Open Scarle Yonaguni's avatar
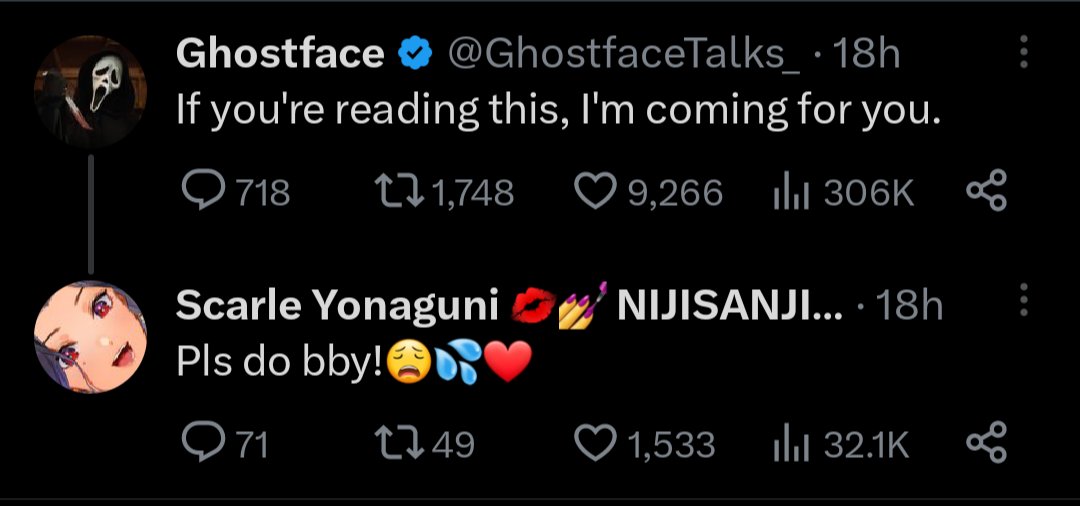The image size is (1080, 506). 90,336
